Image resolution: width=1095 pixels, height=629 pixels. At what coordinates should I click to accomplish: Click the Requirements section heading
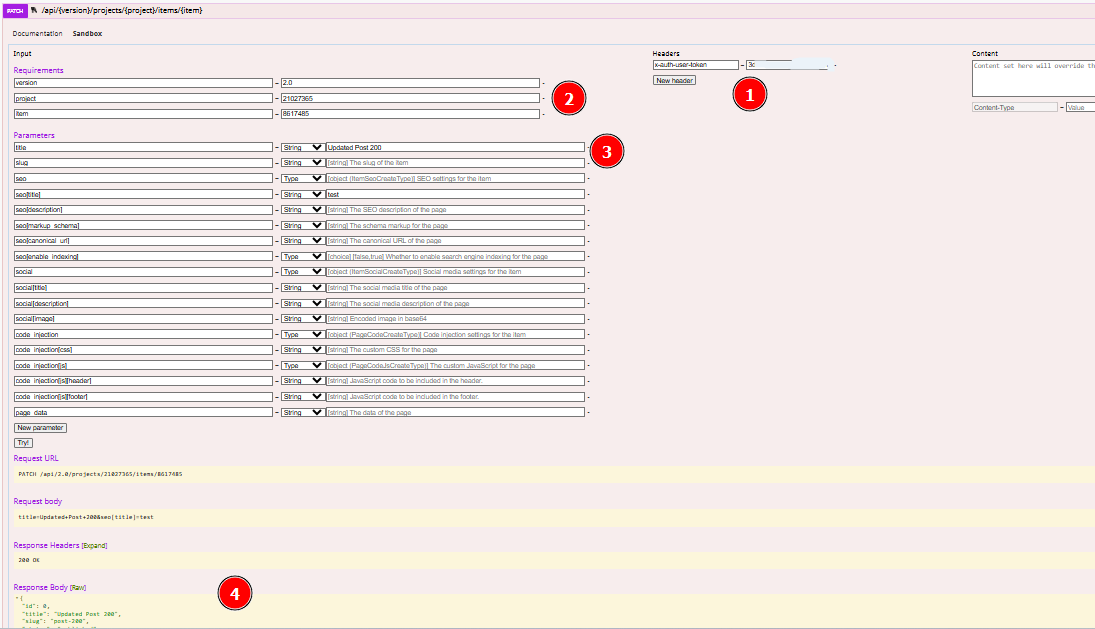click(38, 71)
